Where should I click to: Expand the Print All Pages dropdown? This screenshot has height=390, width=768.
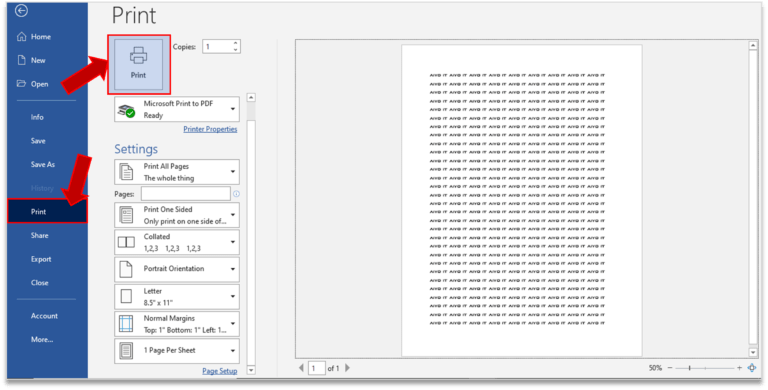tap(177, 172)
